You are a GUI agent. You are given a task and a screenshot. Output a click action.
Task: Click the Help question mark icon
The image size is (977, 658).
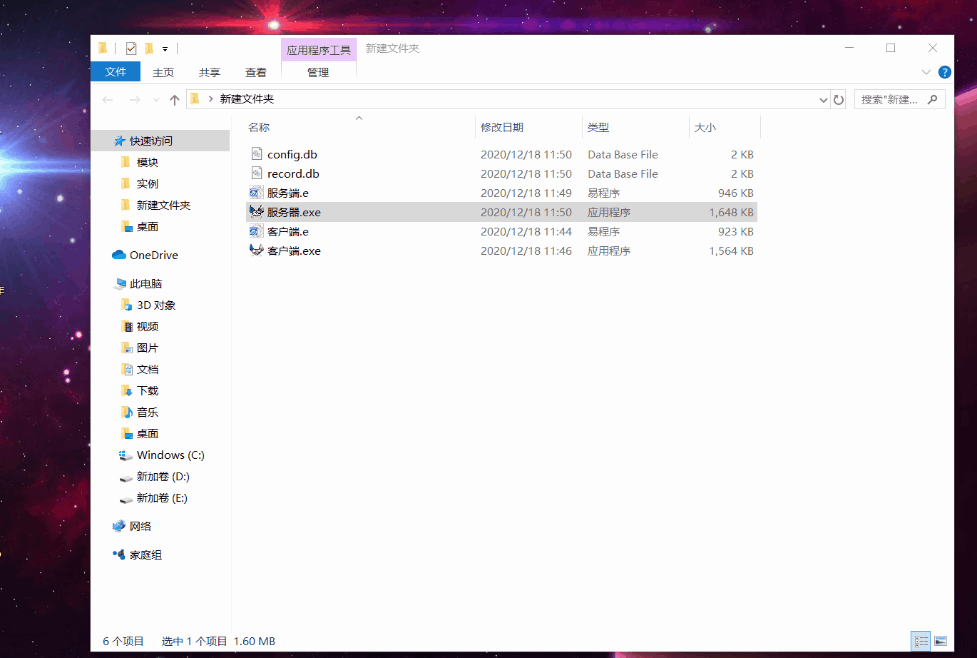pyautogui.click(x=945, y=72)
